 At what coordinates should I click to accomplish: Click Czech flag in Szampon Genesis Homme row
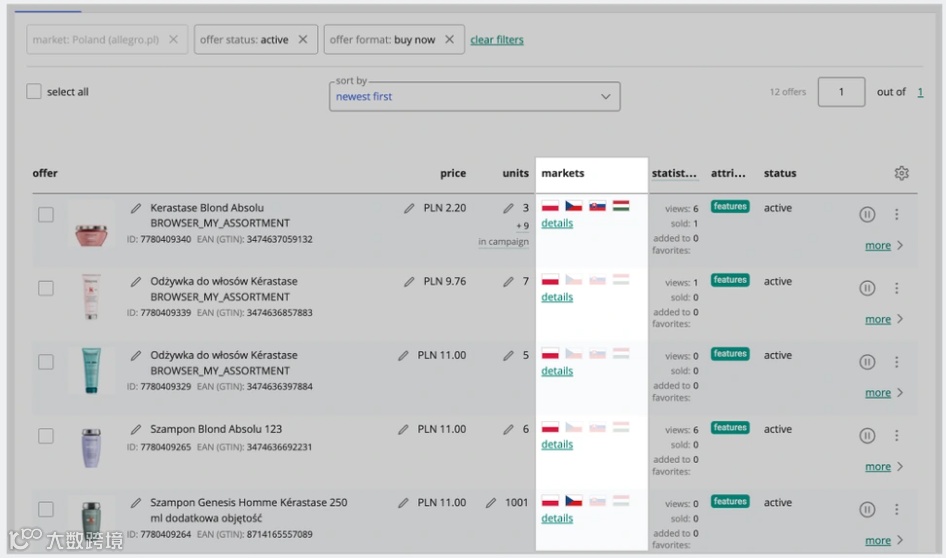(x=573, y=501)
